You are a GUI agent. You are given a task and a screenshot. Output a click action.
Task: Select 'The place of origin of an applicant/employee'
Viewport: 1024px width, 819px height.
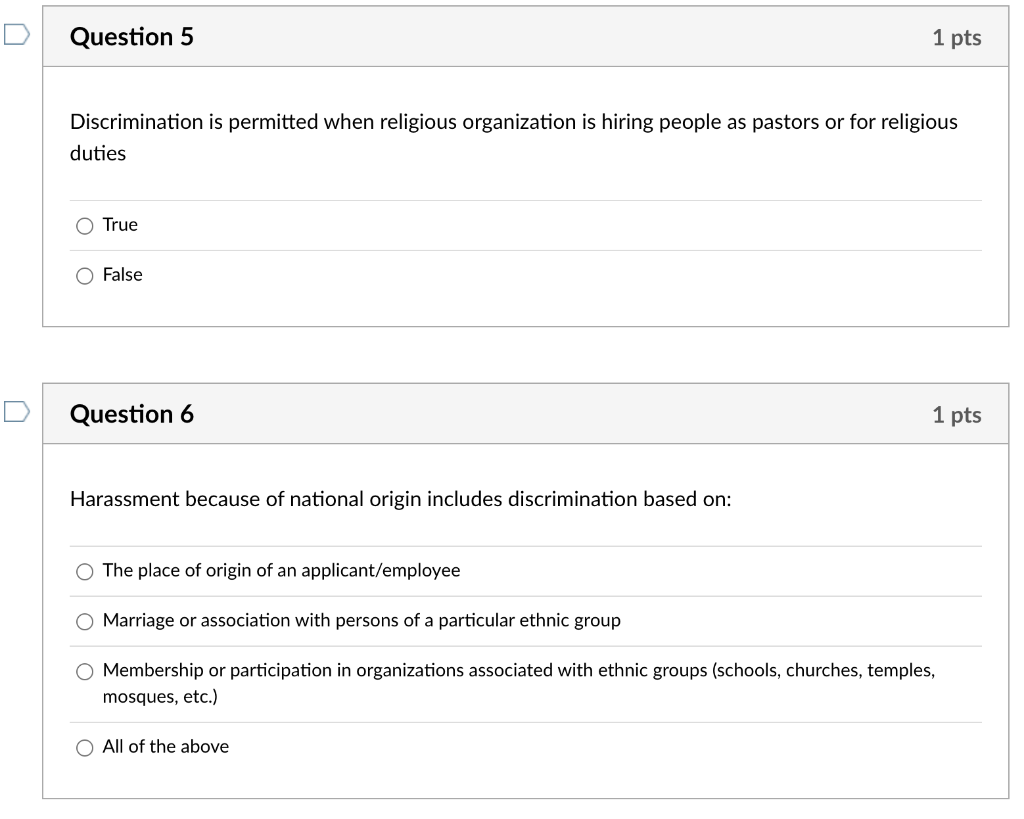pyautogui.click(x=85, y=571)
